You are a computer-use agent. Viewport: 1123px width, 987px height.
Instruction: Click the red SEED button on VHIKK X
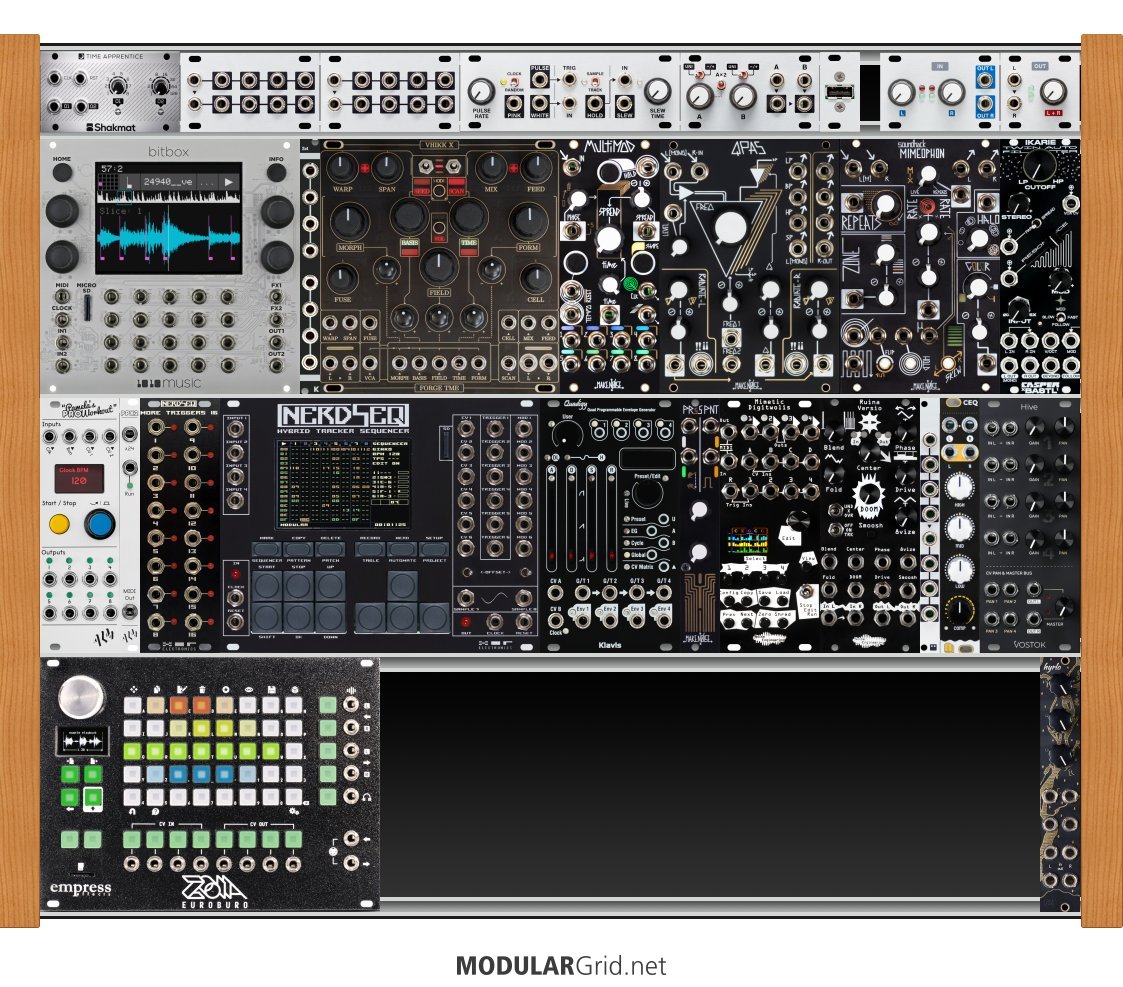421,188
